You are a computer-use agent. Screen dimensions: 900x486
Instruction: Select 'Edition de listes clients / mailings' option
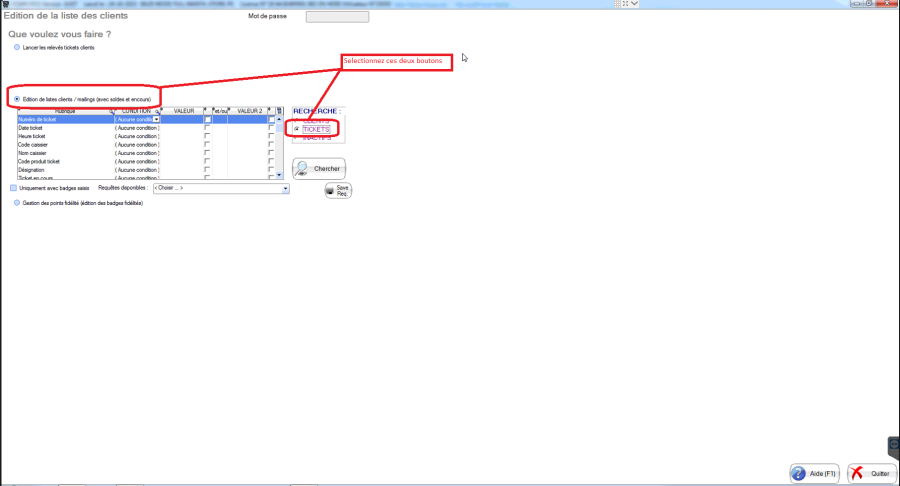point(17,99)
